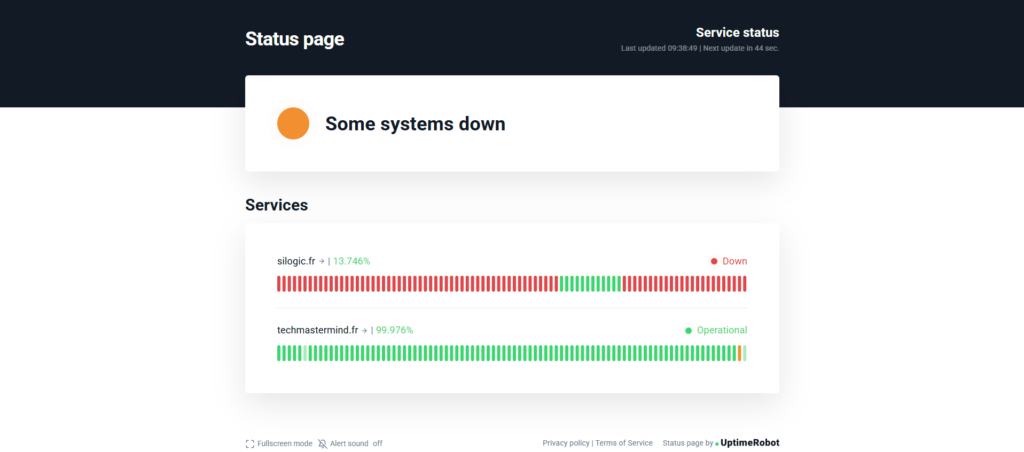Open the Terms of Service link
1024x452 pixels.
tap(624, 443)
